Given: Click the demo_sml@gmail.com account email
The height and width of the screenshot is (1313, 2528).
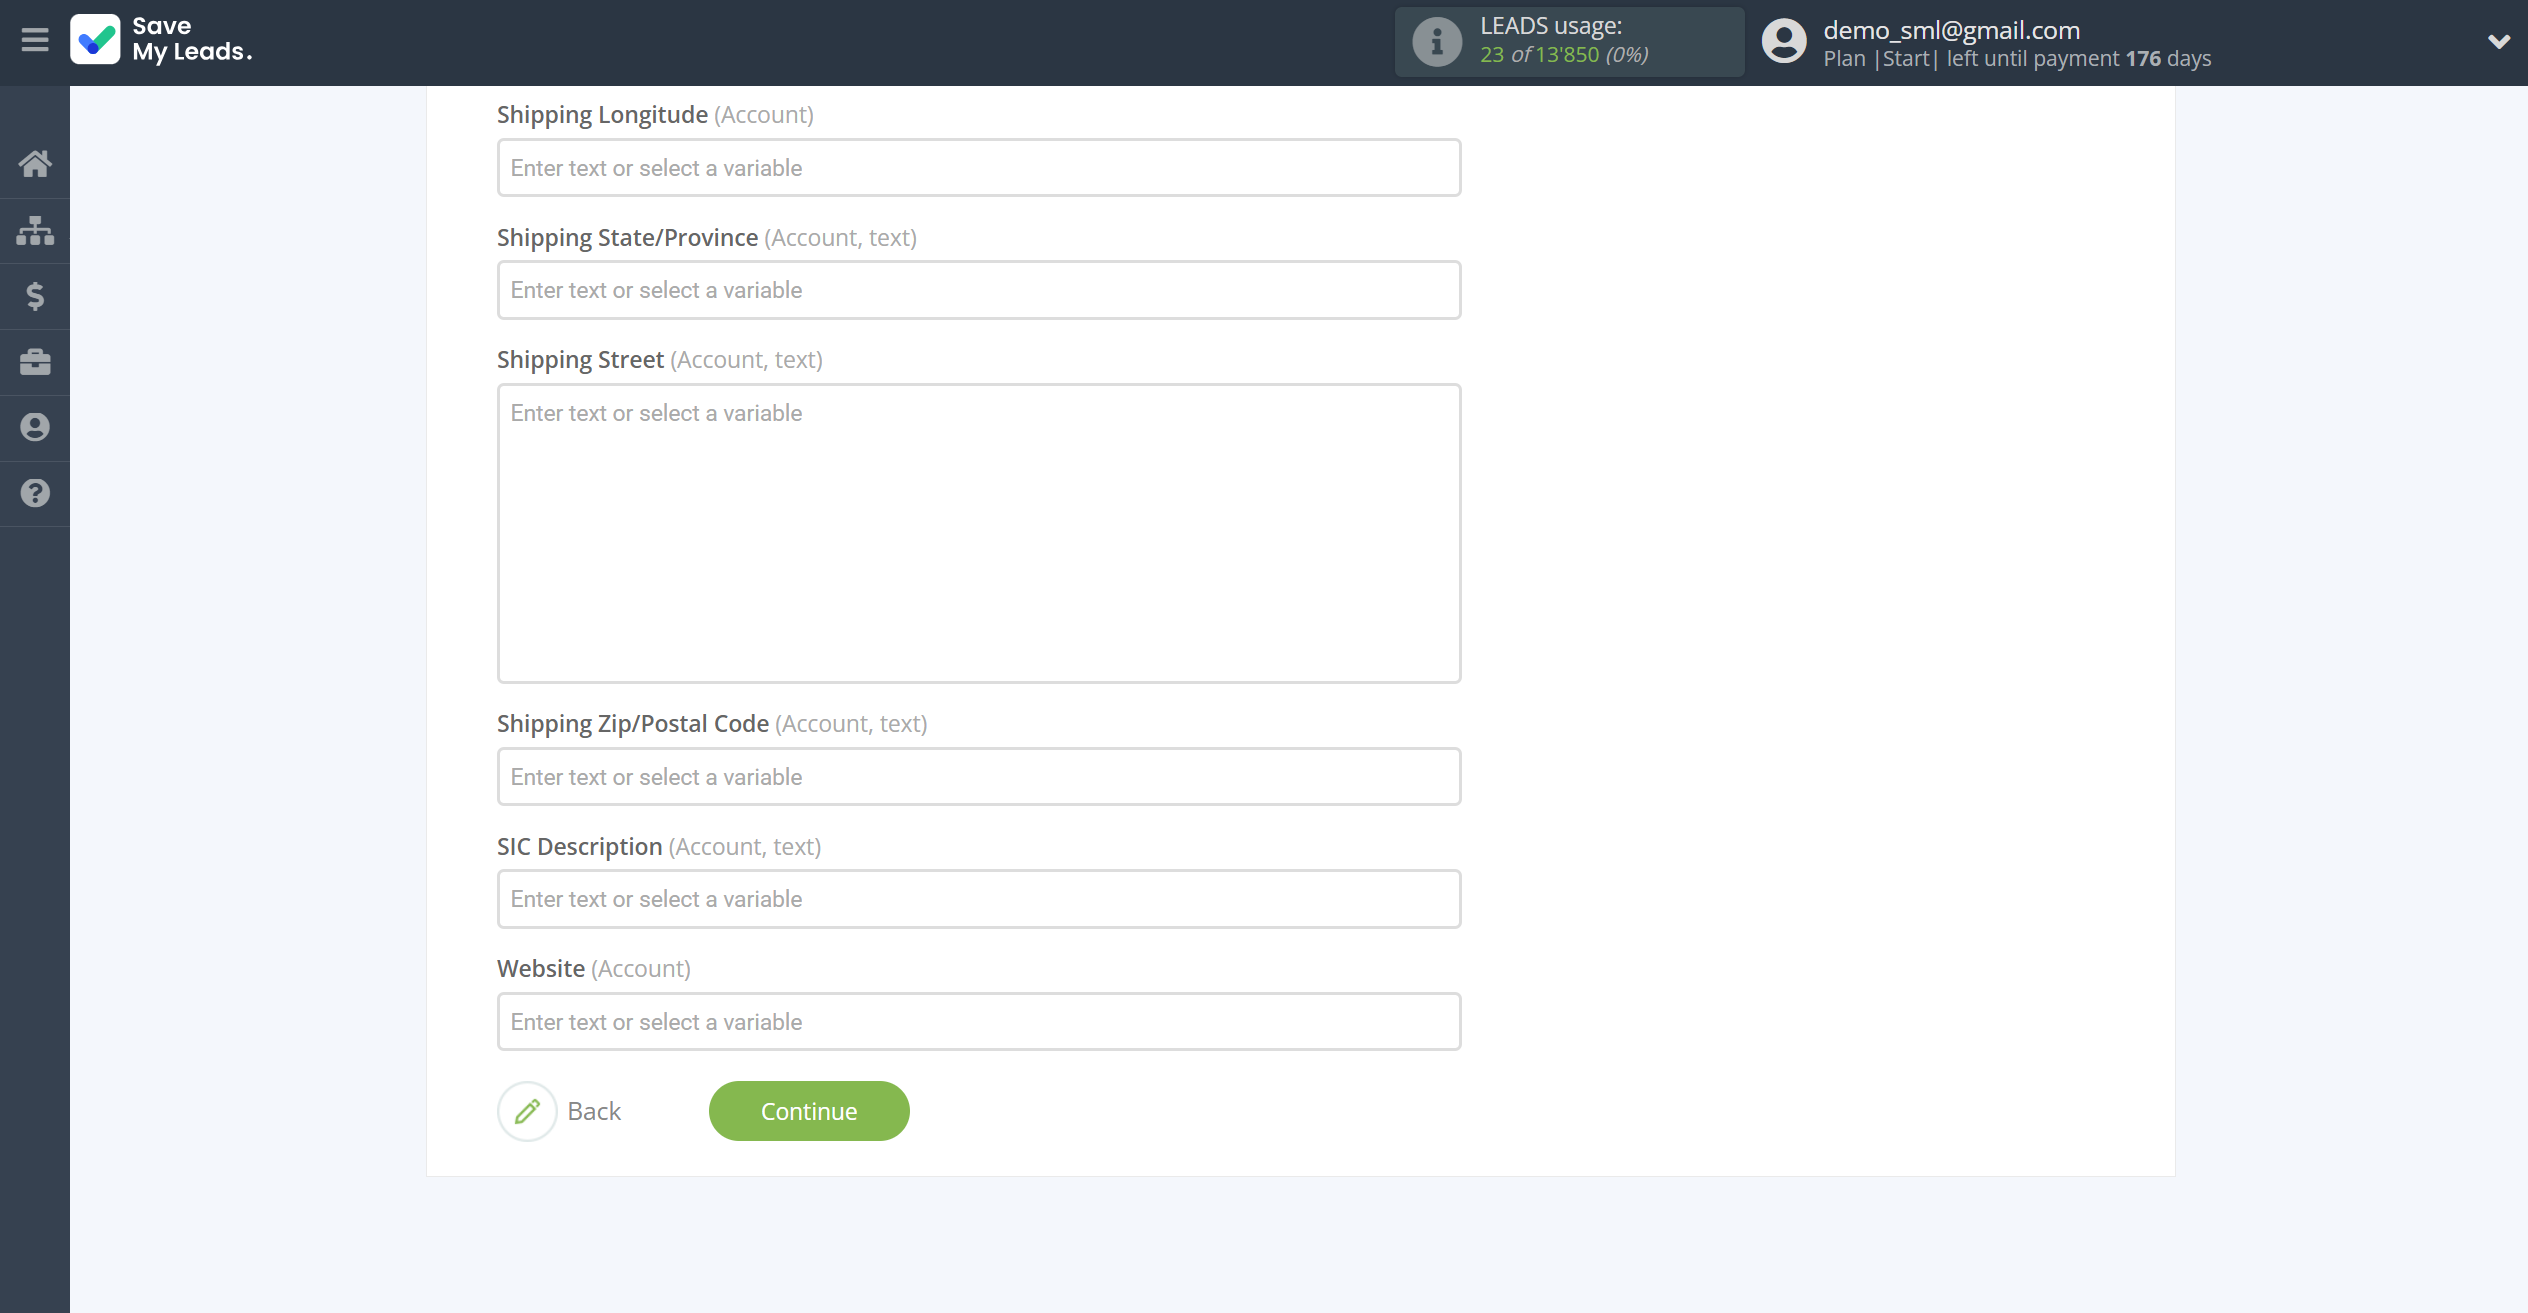Looking at the screenshot, I should [1951, 30].
